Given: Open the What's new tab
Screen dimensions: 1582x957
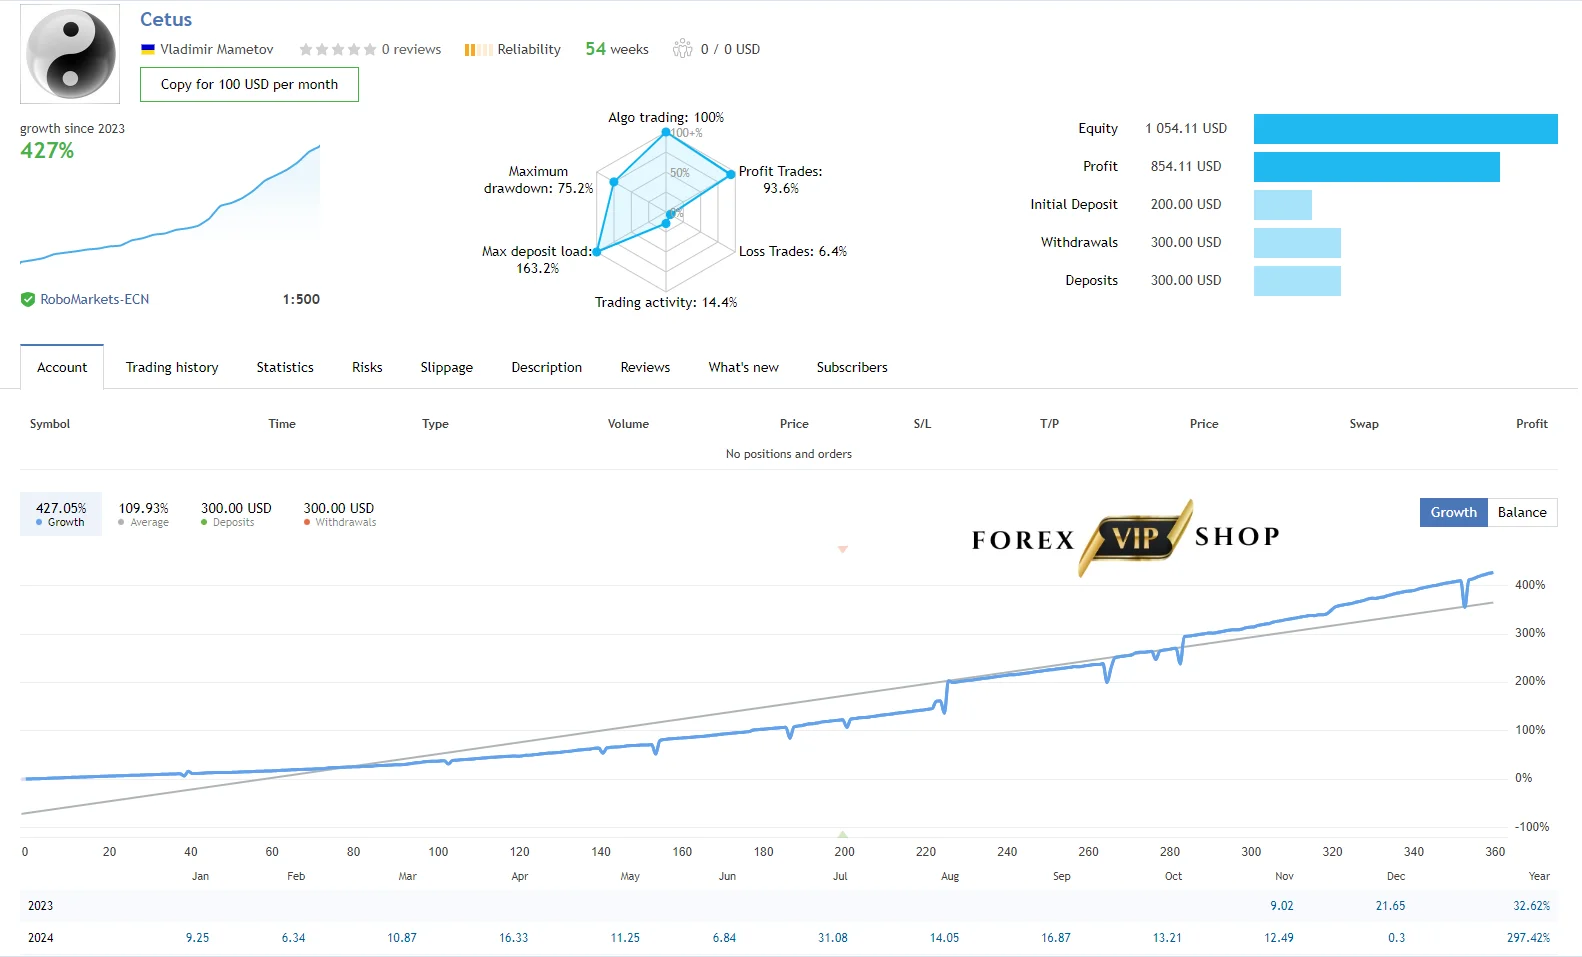Looking at the screenshot, I should coord(743,367).
